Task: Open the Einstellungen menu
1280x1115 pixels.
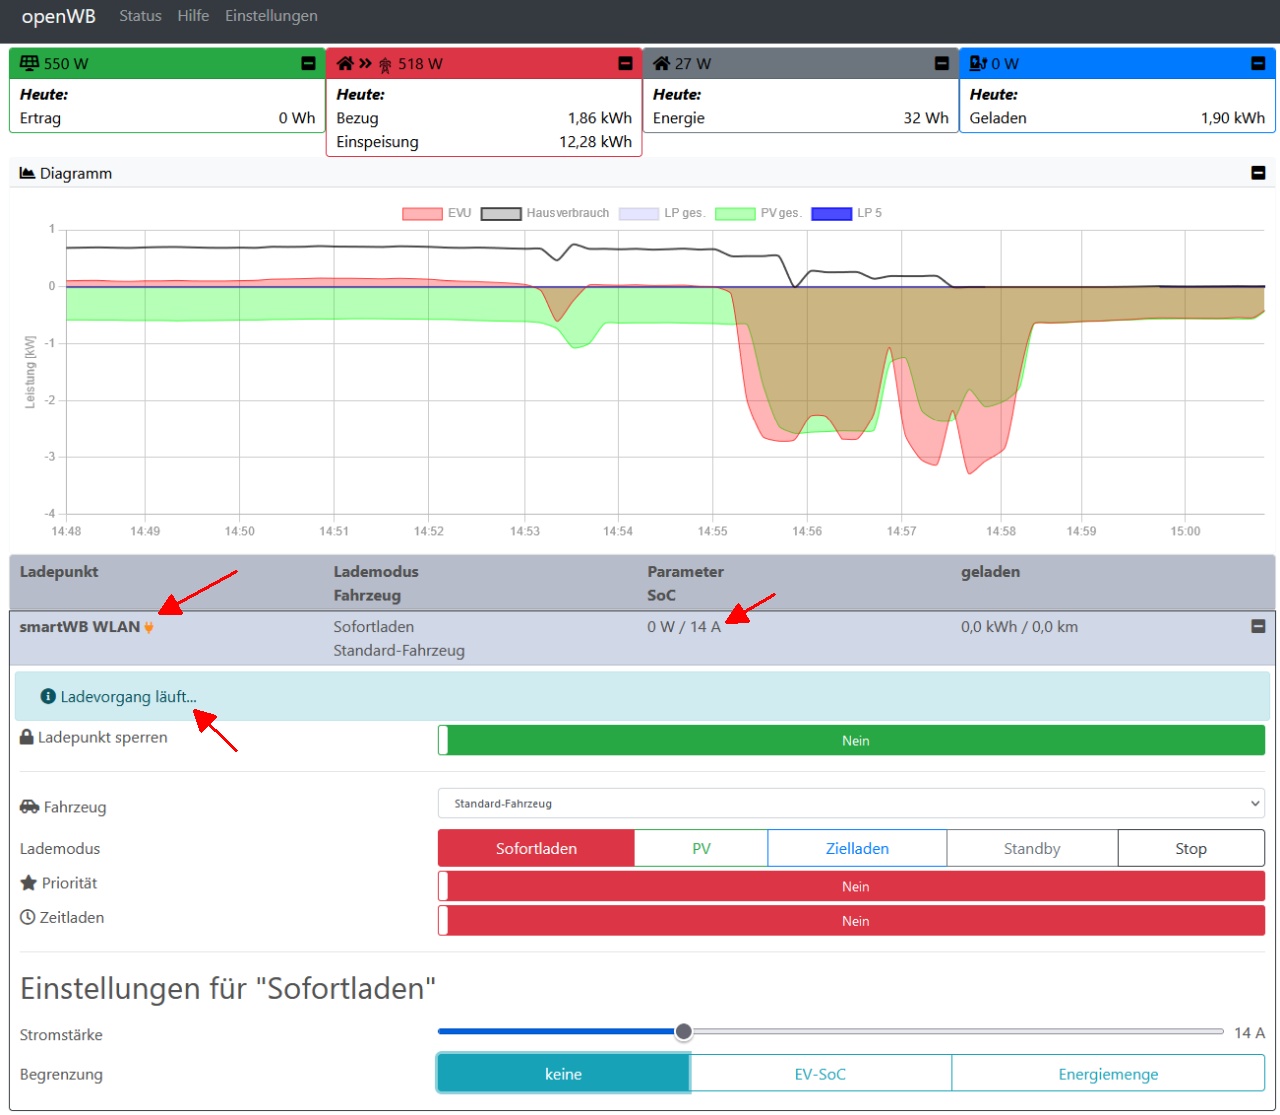Action: 271,16
